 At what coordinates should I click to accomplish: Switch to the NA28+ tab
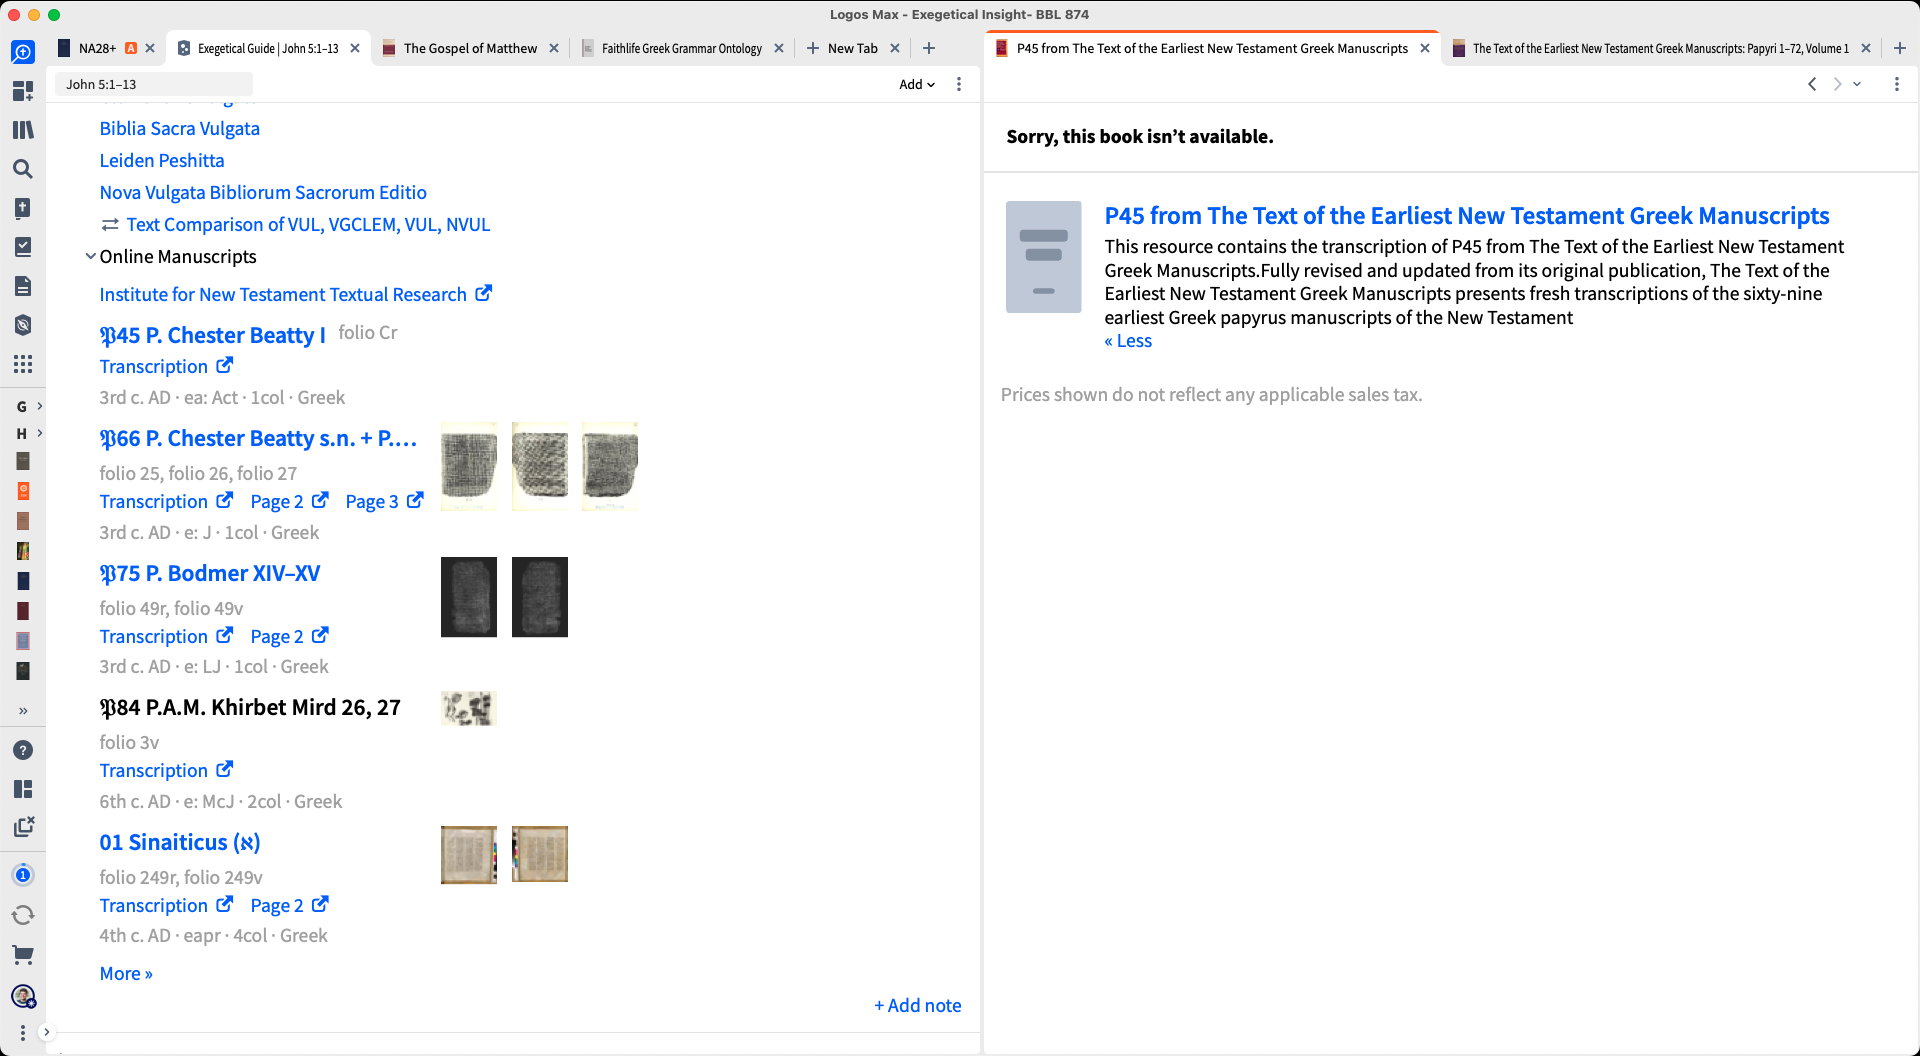coord(97,48)
